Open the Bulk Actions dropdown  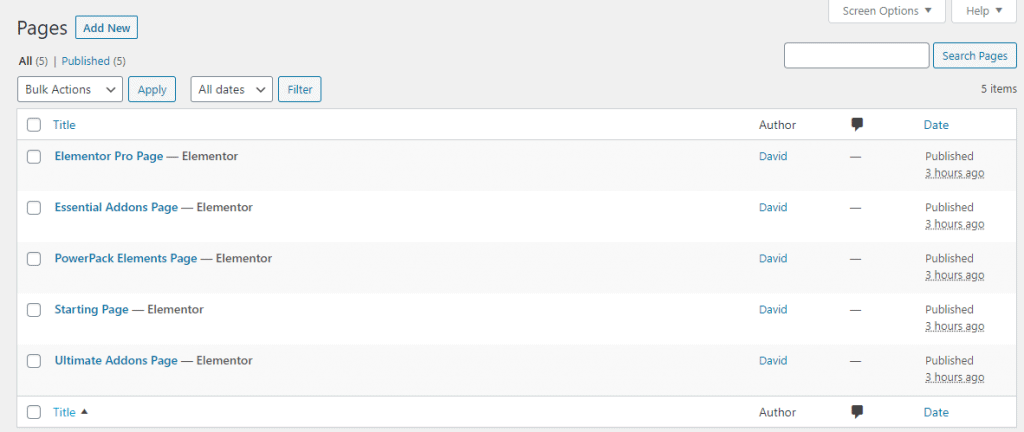pos(70,89)
